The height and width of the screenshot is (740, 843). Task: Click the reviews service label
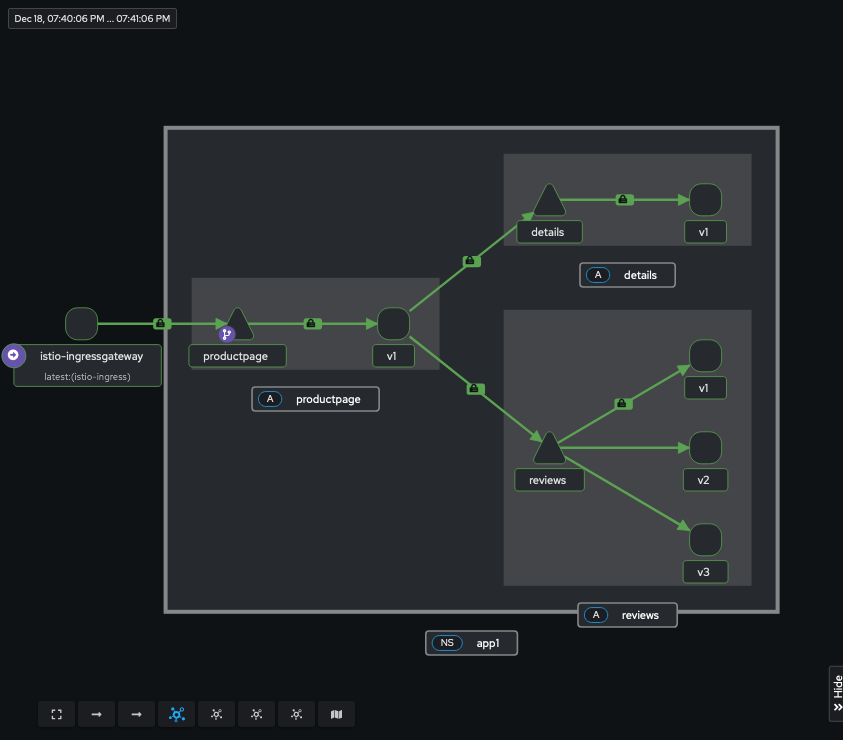point(549,480)
